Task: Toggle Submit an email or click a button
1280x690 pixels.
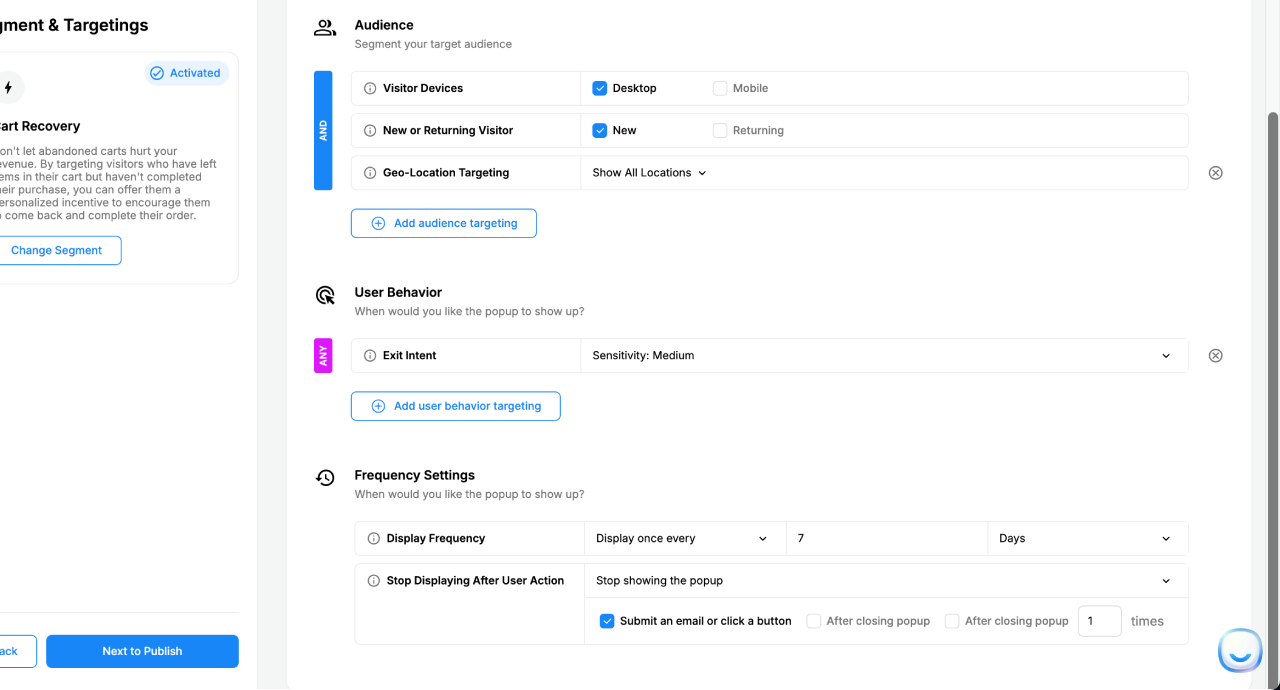Action: click(x=607, y=621)
